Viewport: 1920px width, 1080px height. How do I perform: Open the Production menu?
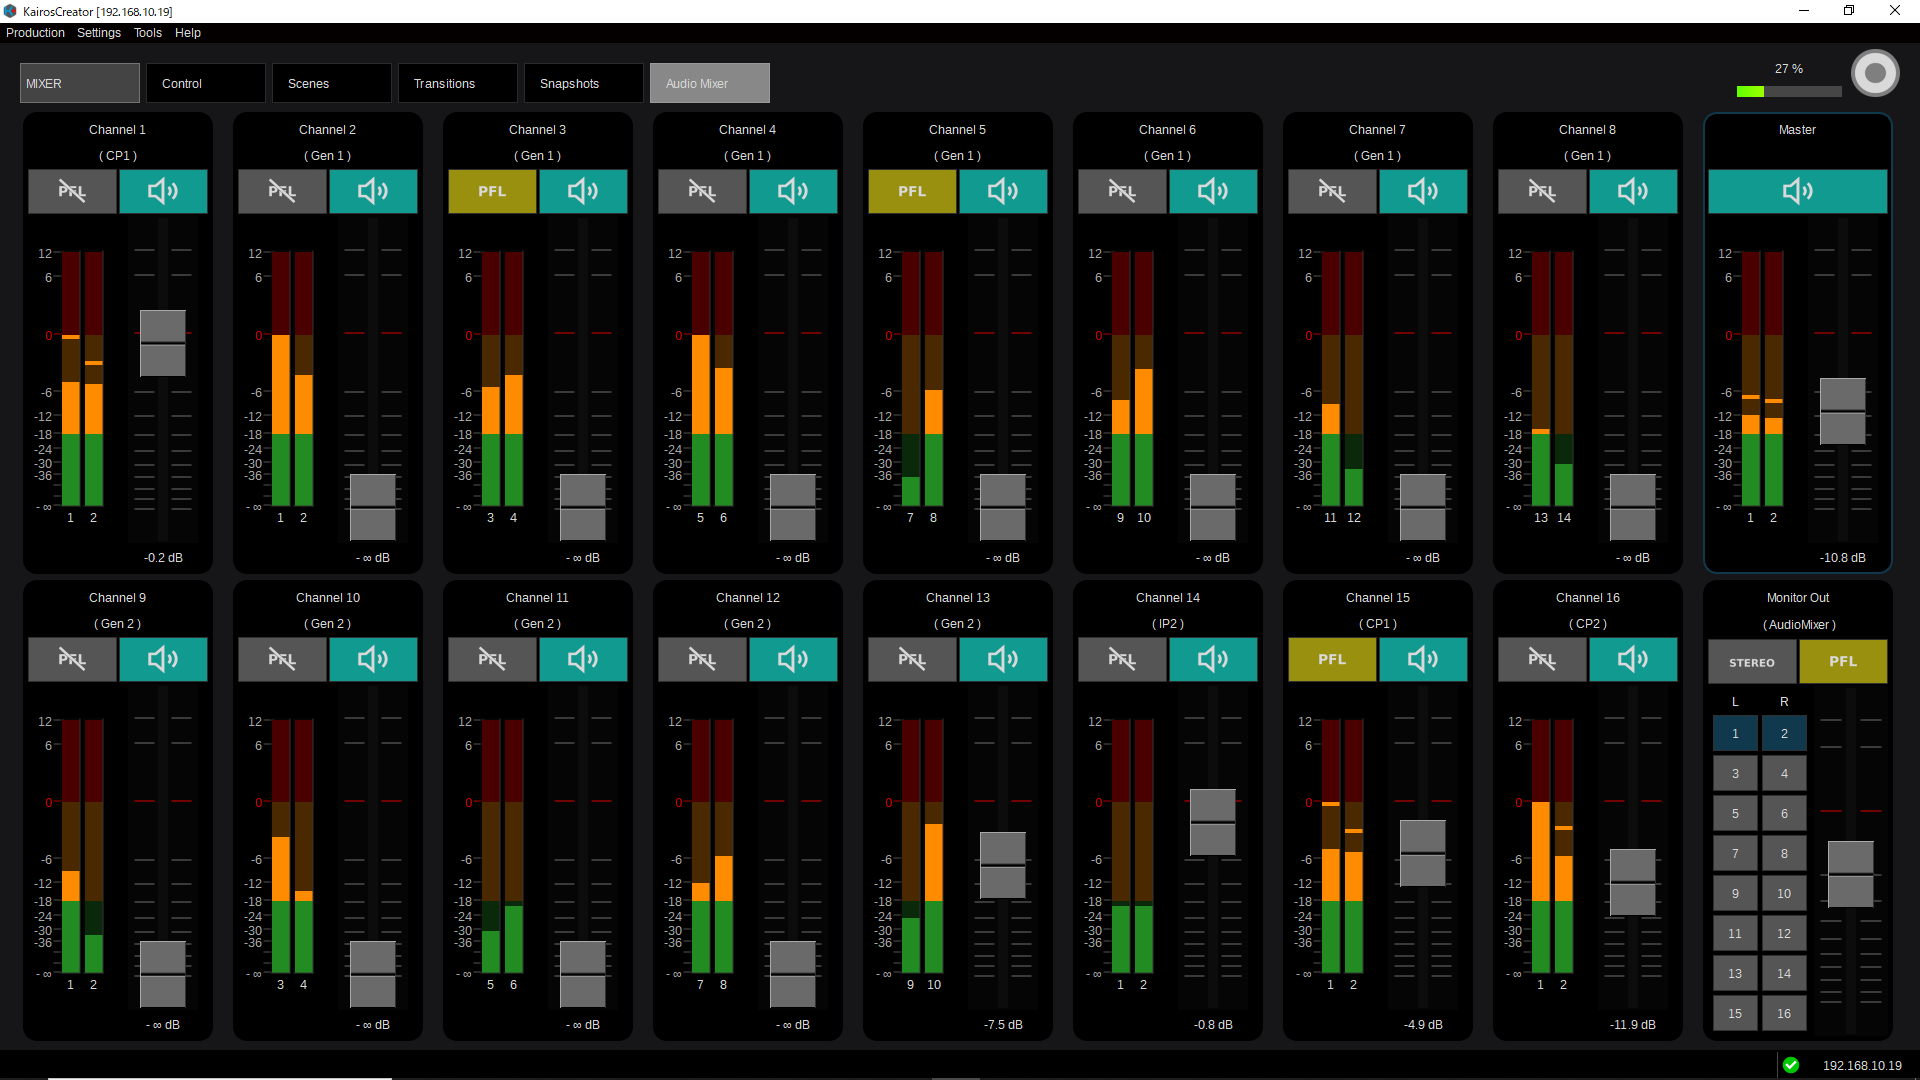coord(35,33)
